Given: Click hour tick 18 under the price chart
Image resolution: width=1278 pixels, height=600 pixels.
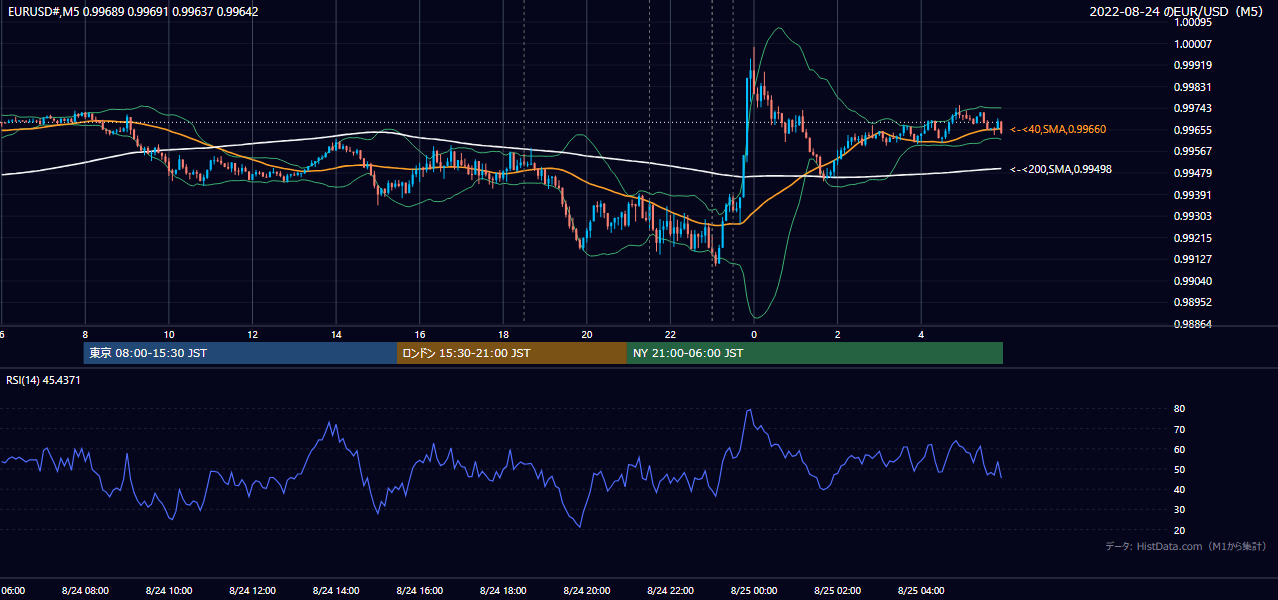Looking at the screenshot, I should point(503,334).
